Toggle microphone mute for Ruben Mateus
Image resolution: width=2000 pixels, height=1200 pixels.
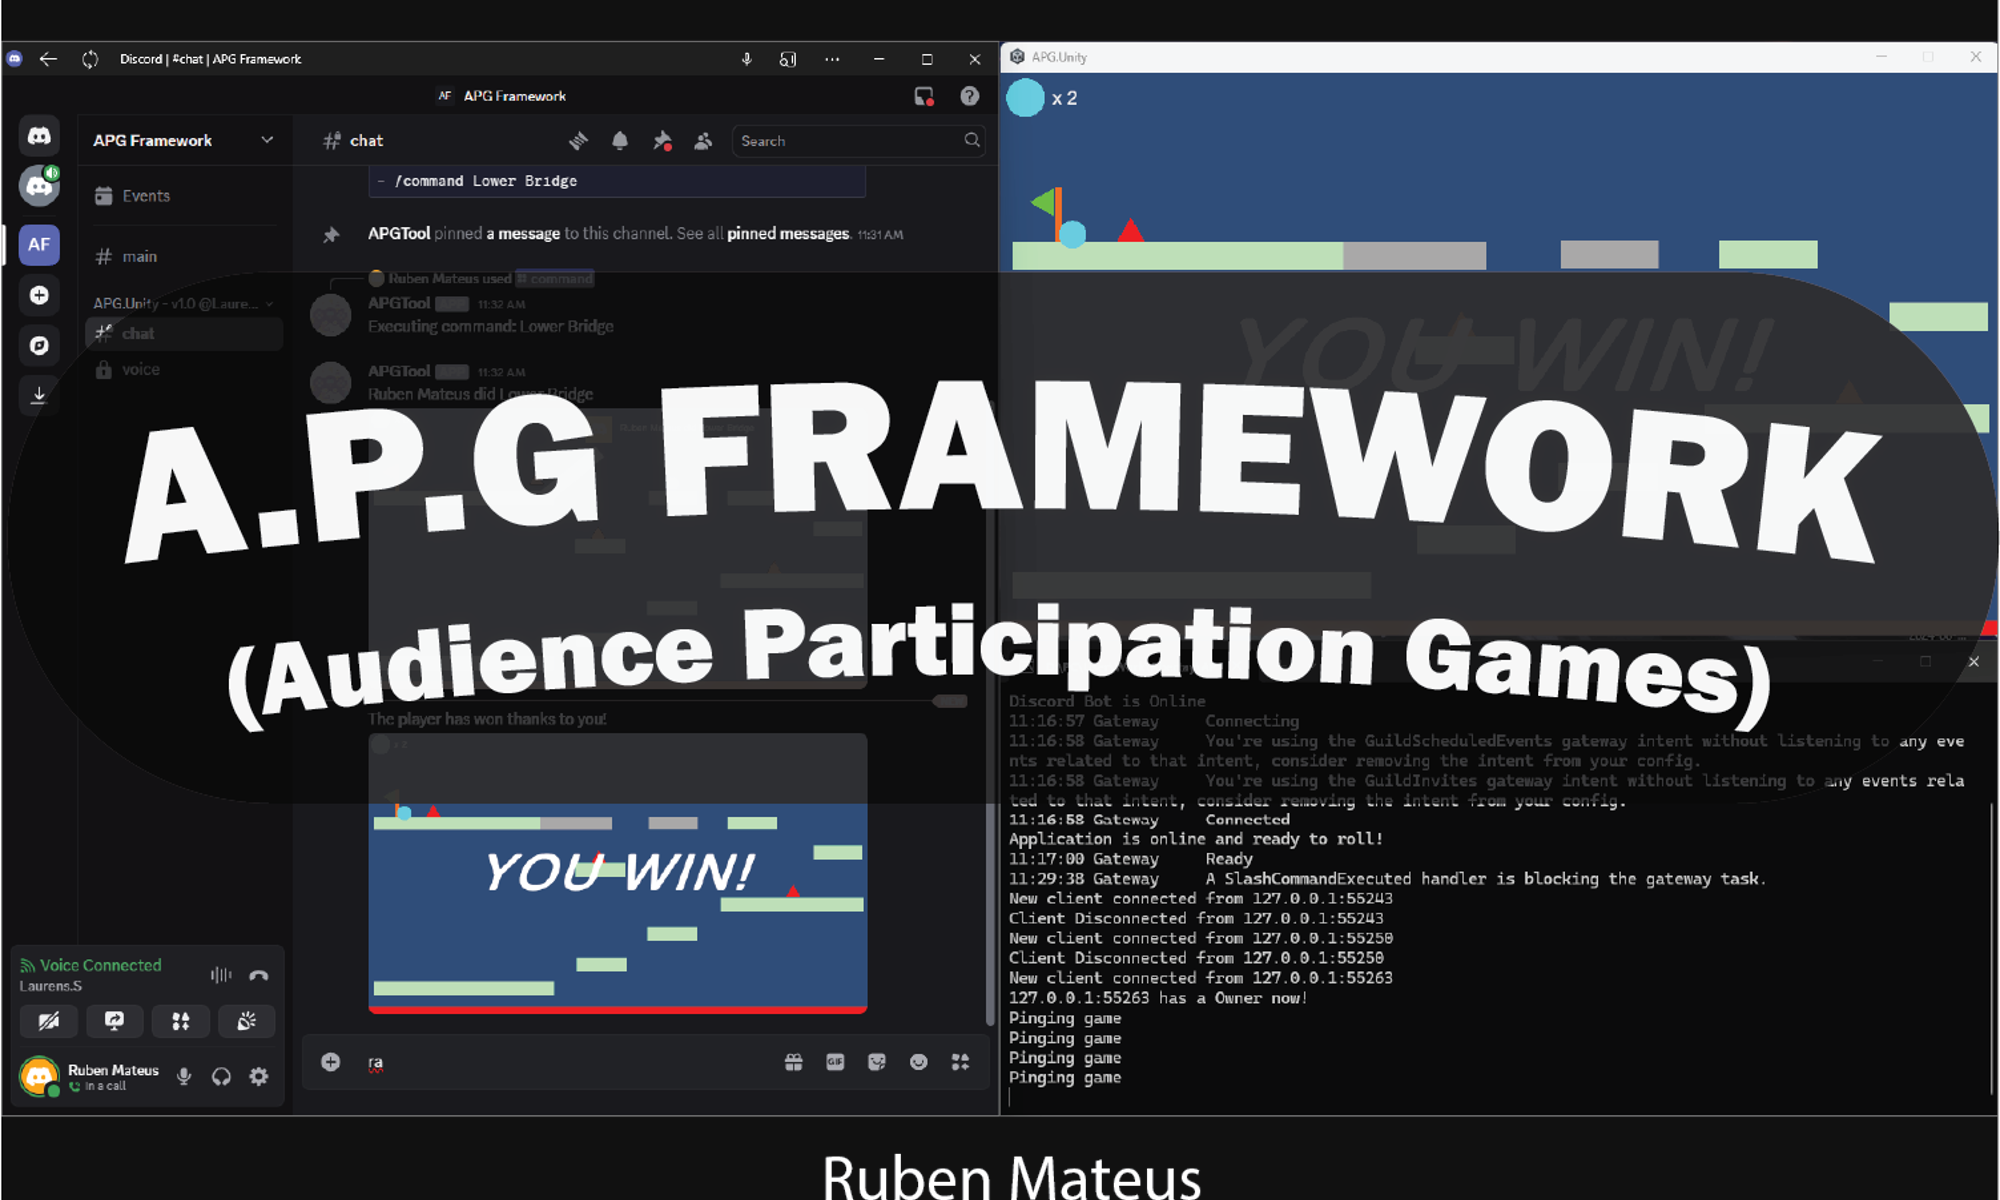(x=184, y=1076)
